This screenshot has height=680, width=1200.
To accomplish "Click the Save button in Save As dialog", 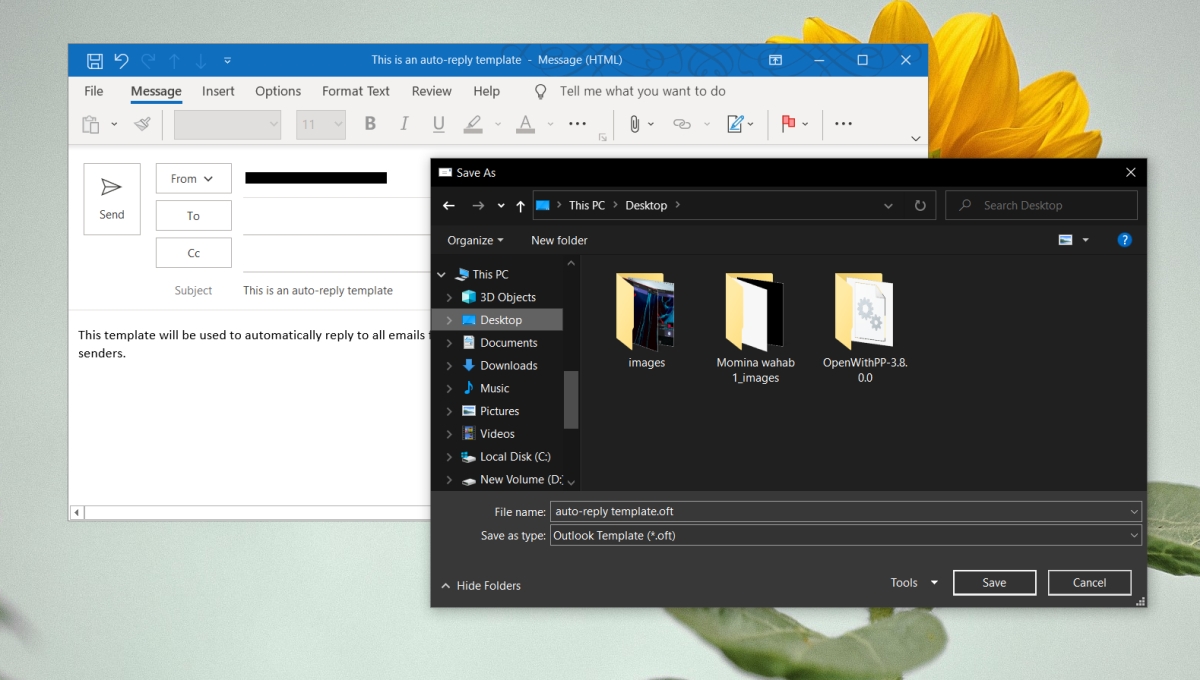I will (994, 582).
